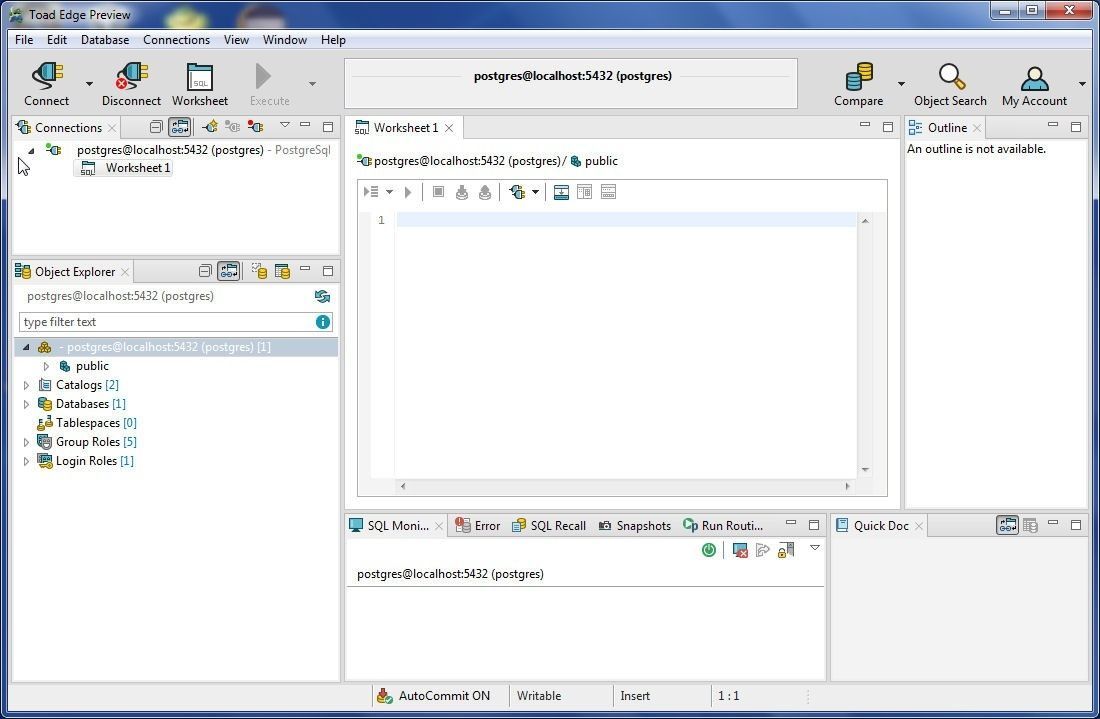Click the Disconnect toolbar icon

(x=131, y=76)
